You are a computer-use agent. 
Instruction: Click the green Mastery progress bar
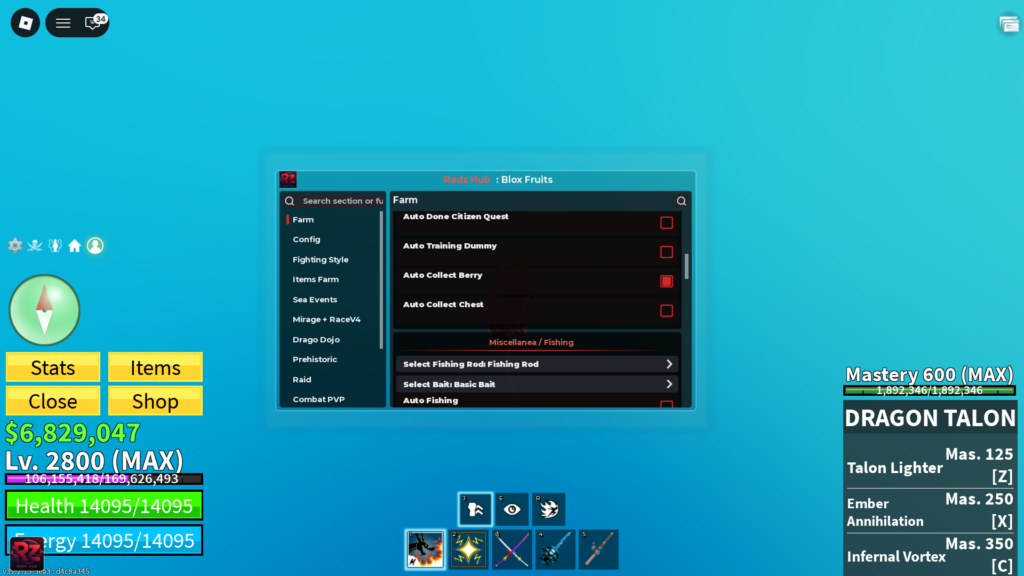929,391
